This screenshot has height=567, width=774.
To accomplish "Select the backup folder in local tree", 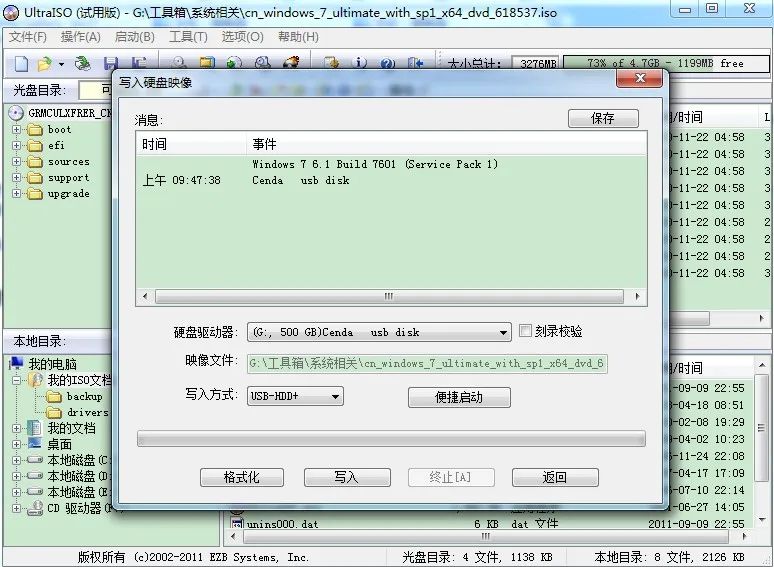I will [x=84, y=397].
